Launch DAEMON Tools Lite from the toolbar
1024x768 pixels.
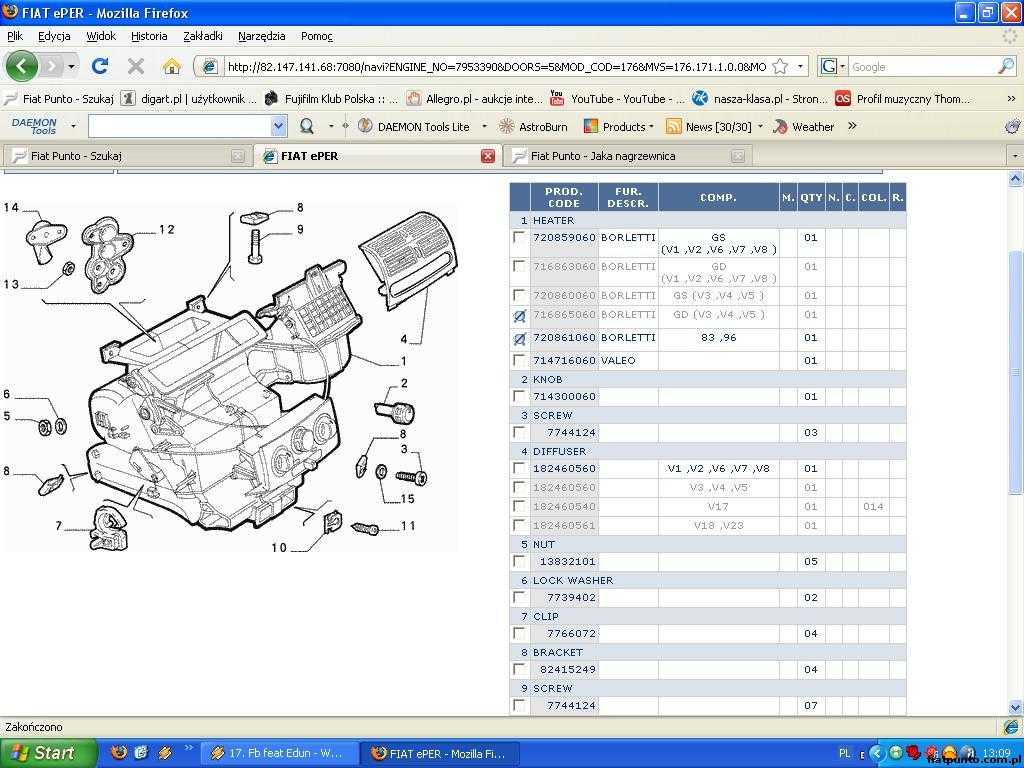[414, 126]
